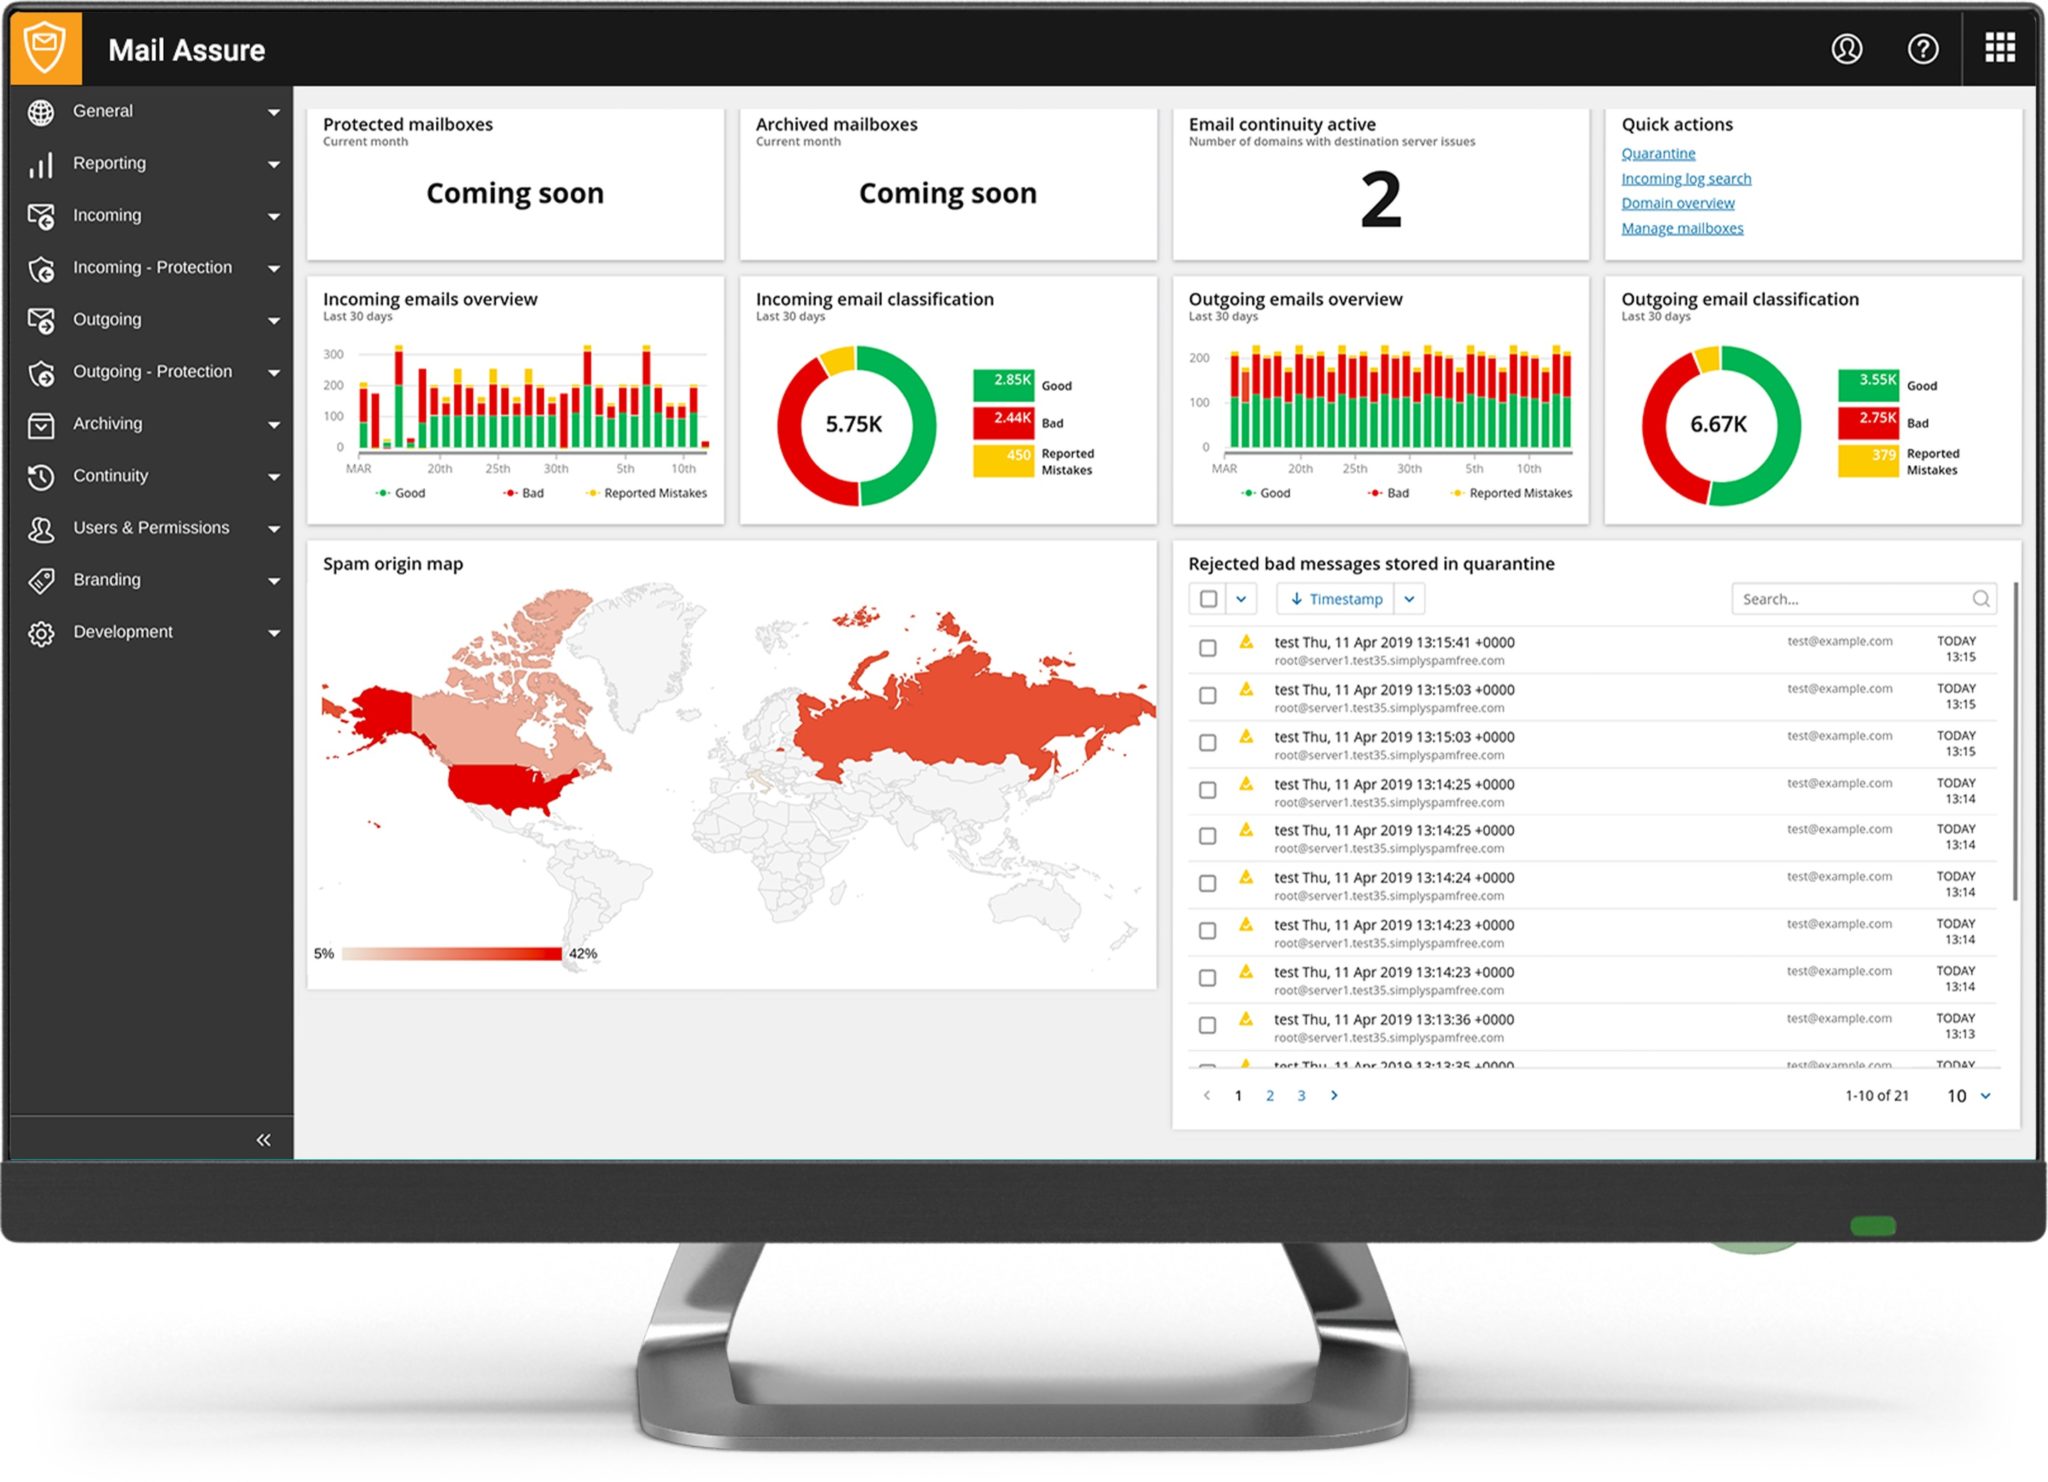This screenshot has width=2048, height=1482.
Task: Click the user account profile icon
Action: [1846, 48]
